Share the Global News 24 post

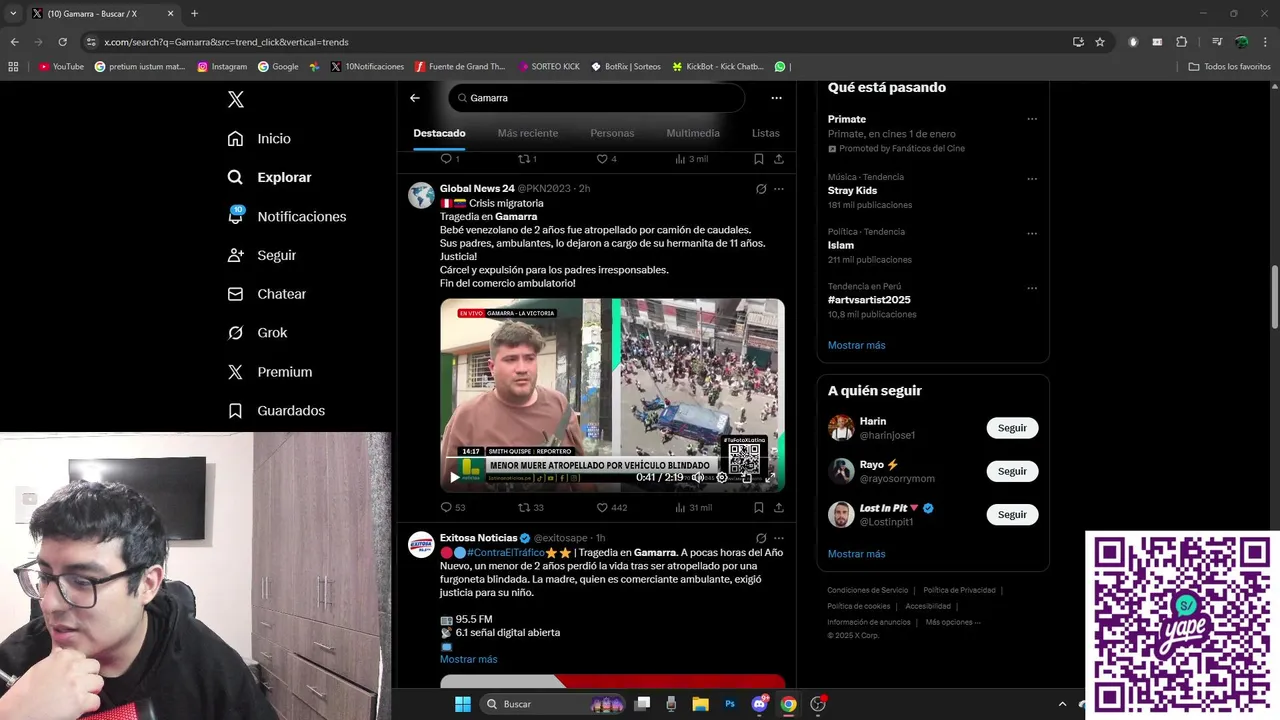tap(779, 508)
